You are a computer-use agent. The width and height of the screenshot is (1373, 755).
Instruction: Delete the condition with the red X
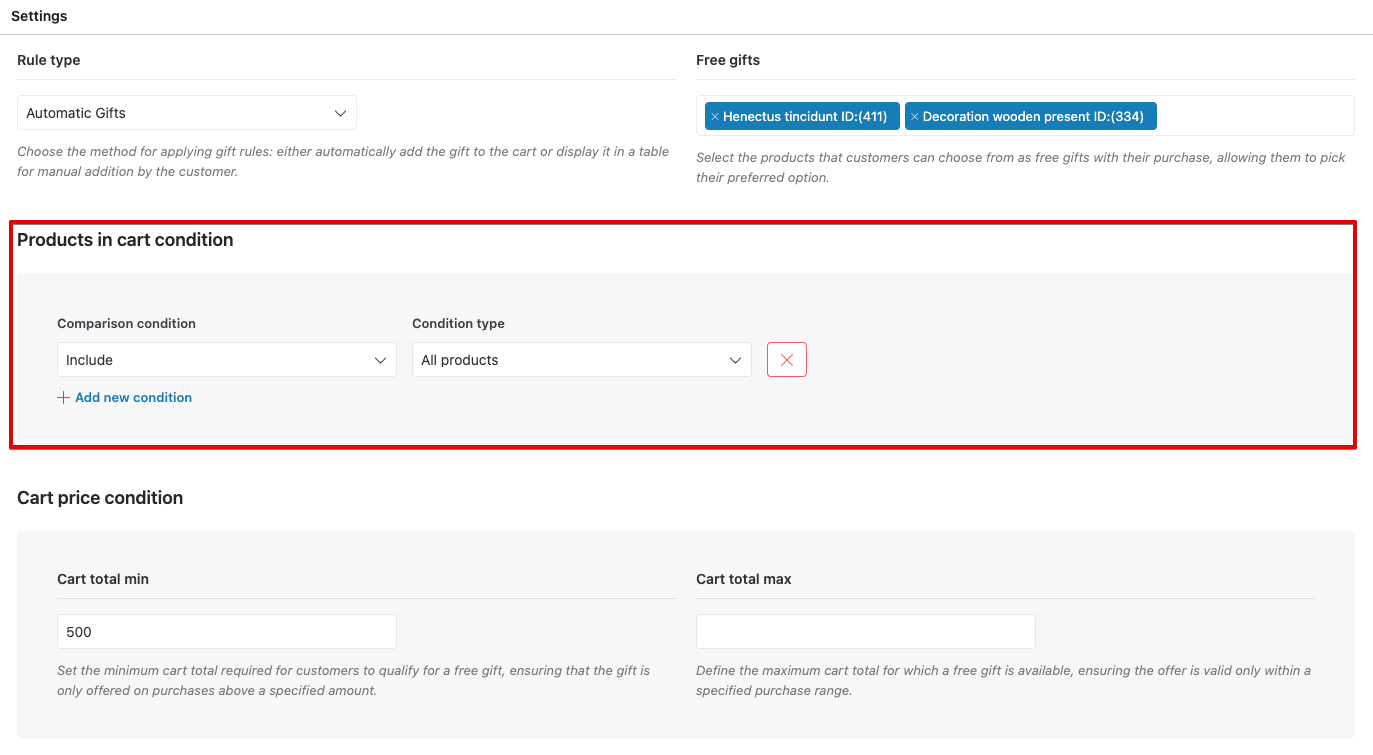(x=786, y=360)
